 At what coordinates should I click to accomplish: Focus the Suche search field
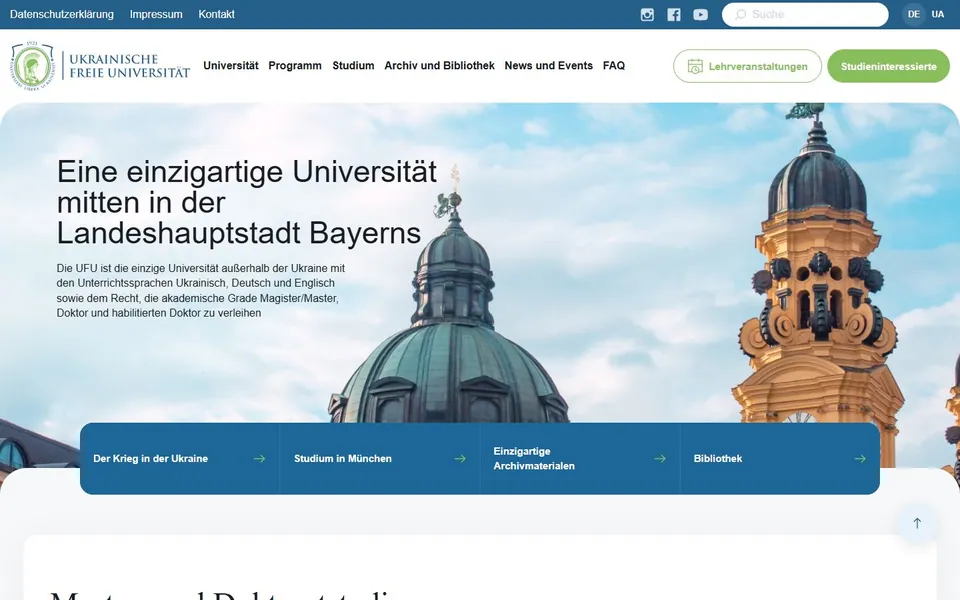tap(805, 14)
